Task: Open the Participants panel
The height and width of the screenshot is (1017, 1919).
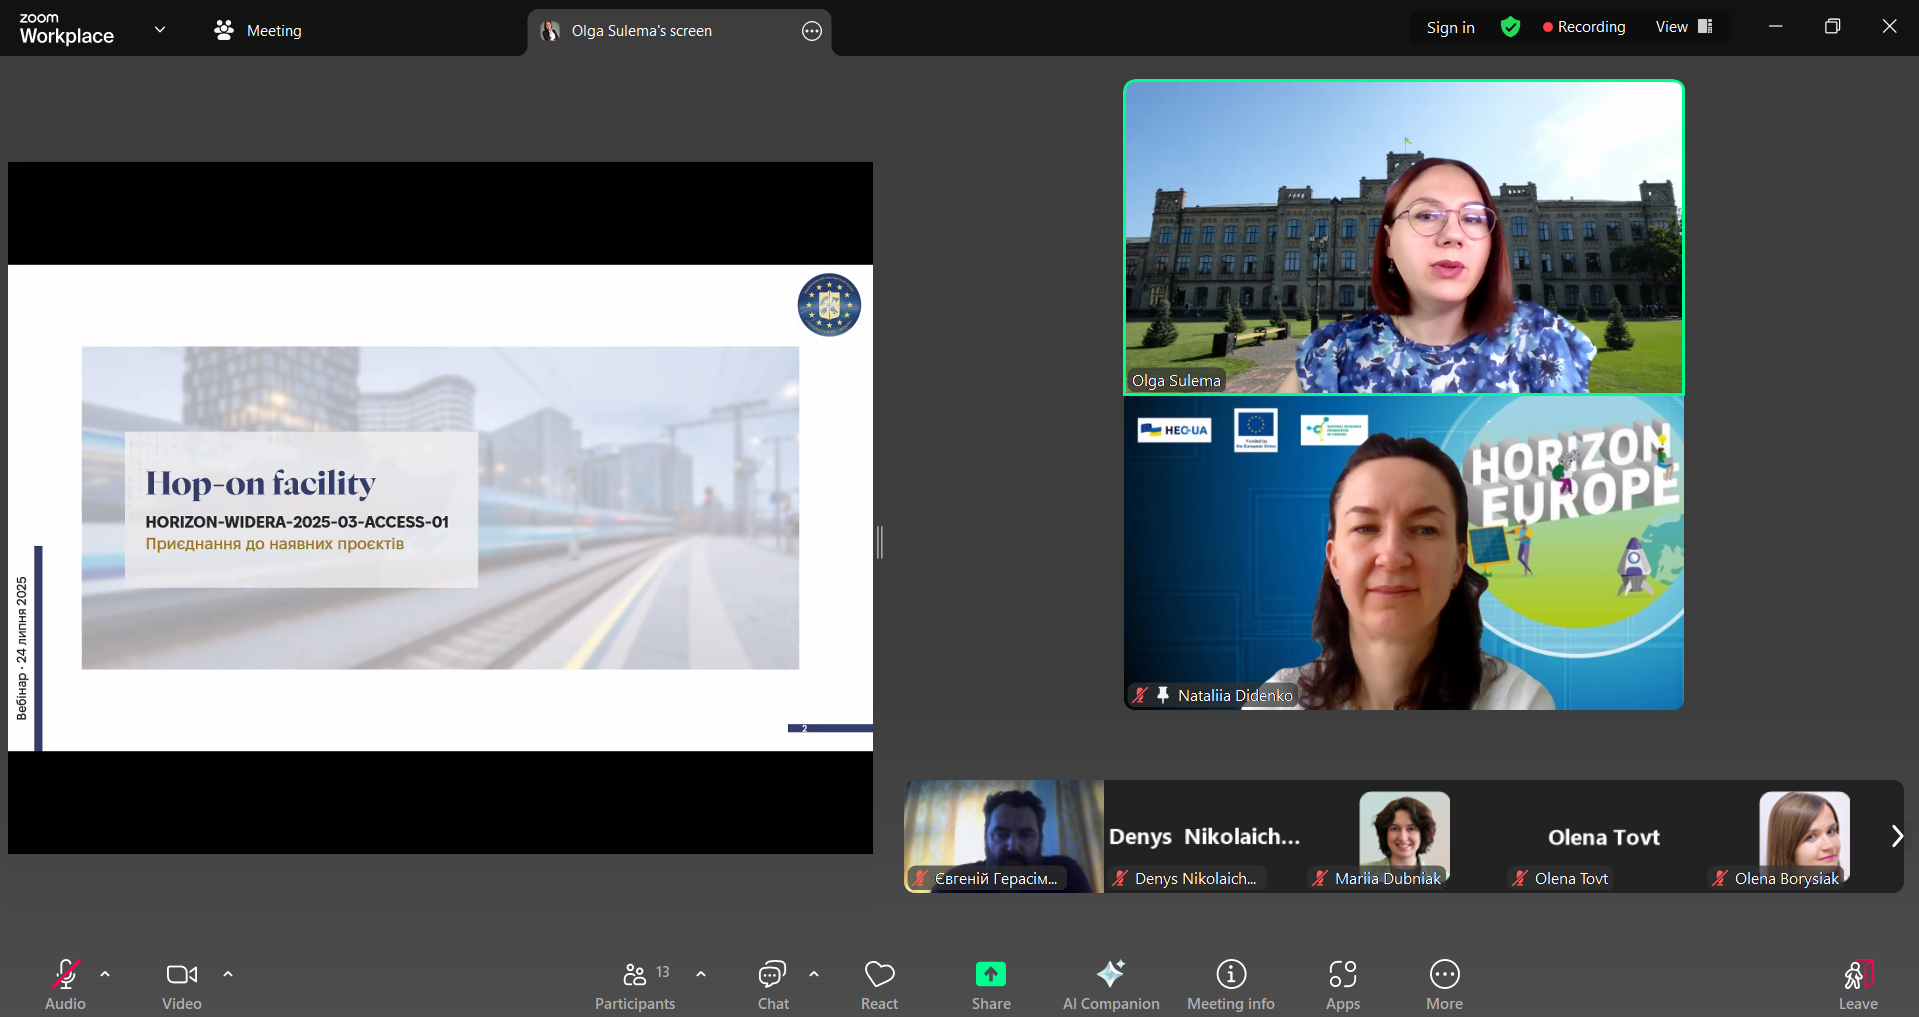Action: pyautogui.click(x=635, y=985)
